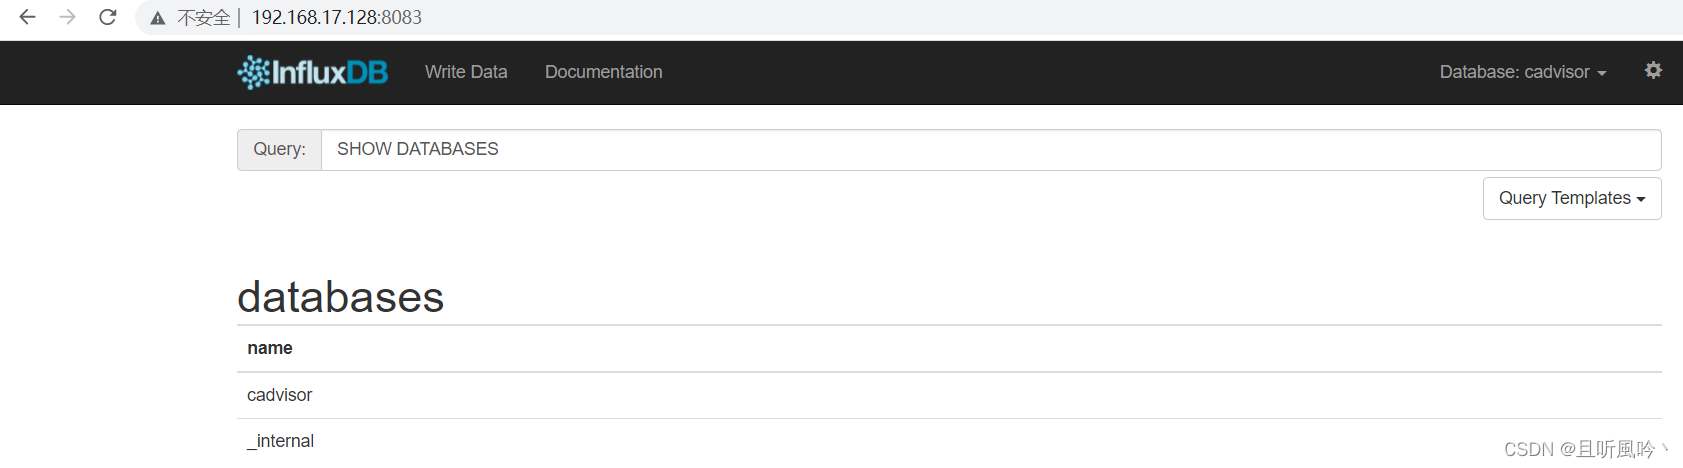Click the caret beside Database: cadvisor
The image size is (1683, 468).
click(1601, 74)
